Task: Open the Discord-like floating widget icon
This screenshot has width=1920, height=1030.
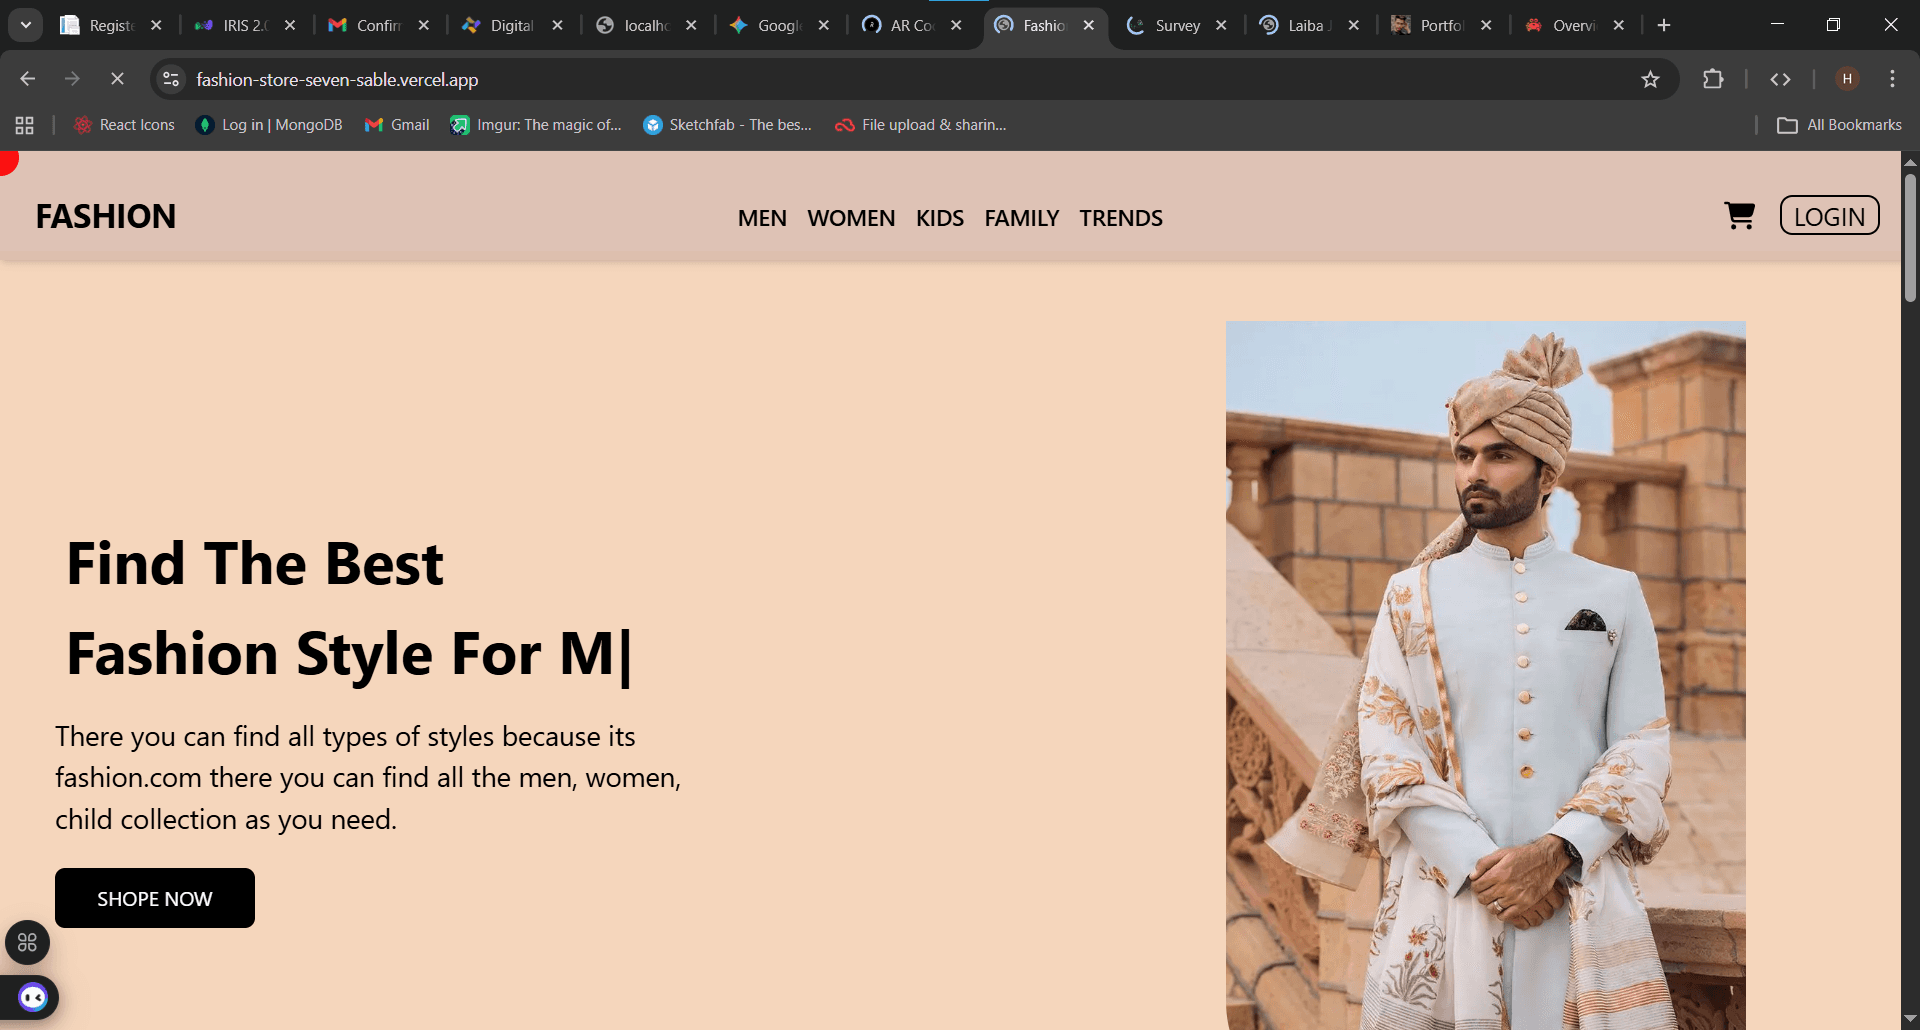Action: click(x=33, y=997)
